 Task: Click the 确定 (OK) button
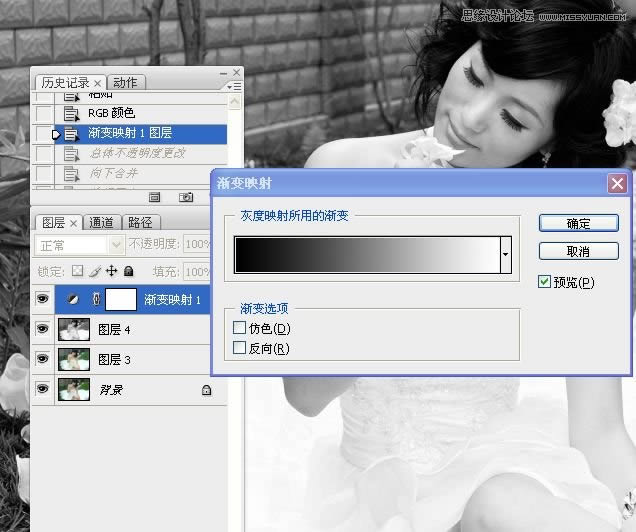(578, 223)
